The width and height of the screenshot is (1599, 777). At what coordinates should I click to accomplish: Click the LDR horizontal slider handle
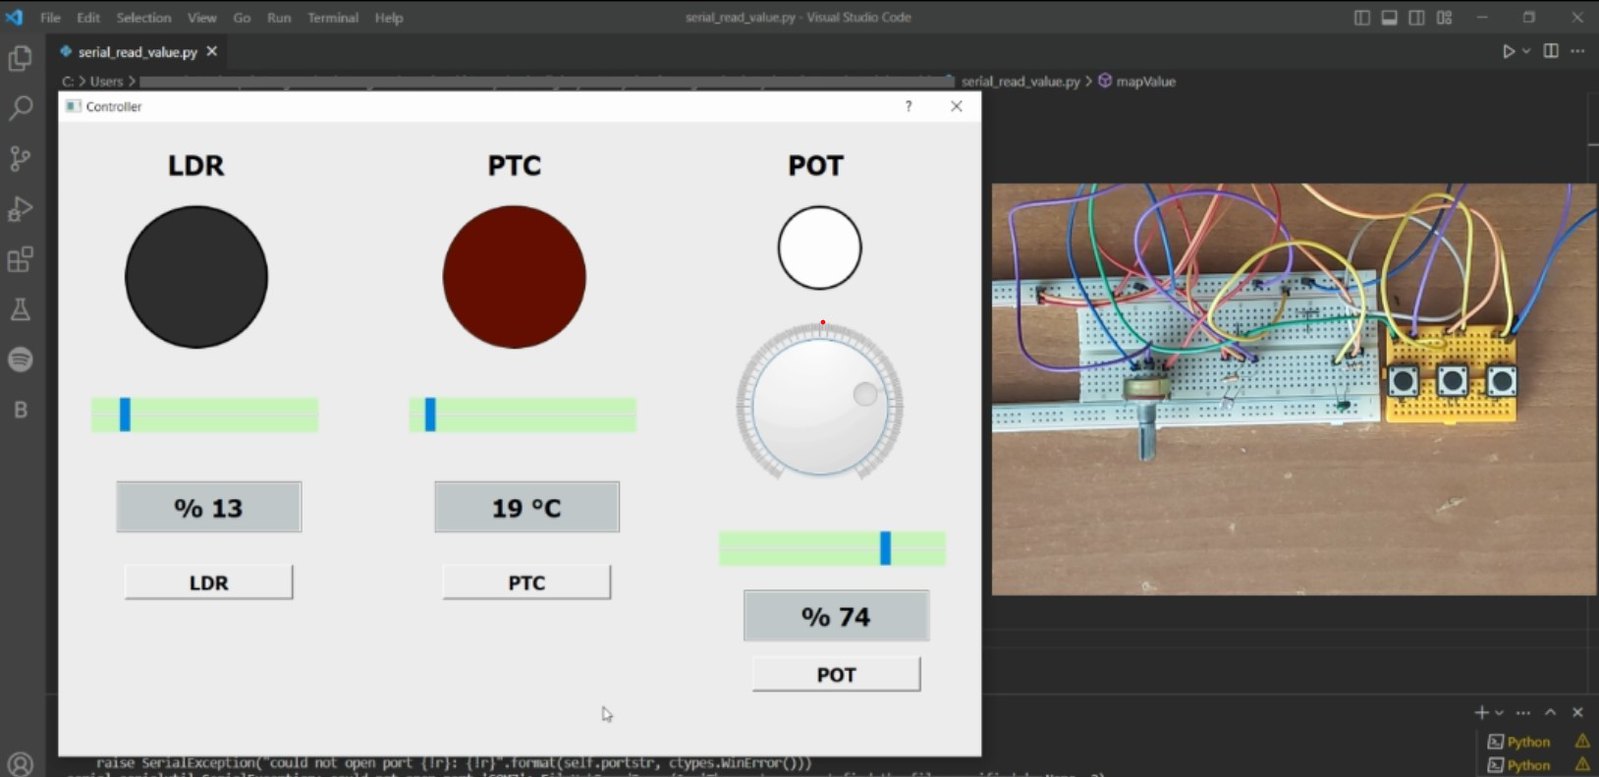click(125, 414)
